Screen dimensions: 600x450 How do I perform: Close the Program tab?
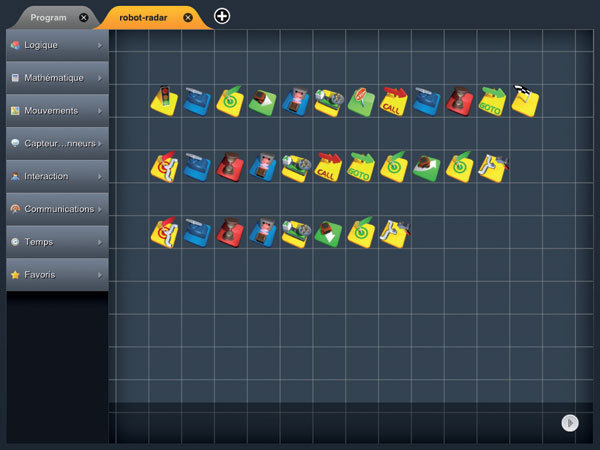click(83, 18)
